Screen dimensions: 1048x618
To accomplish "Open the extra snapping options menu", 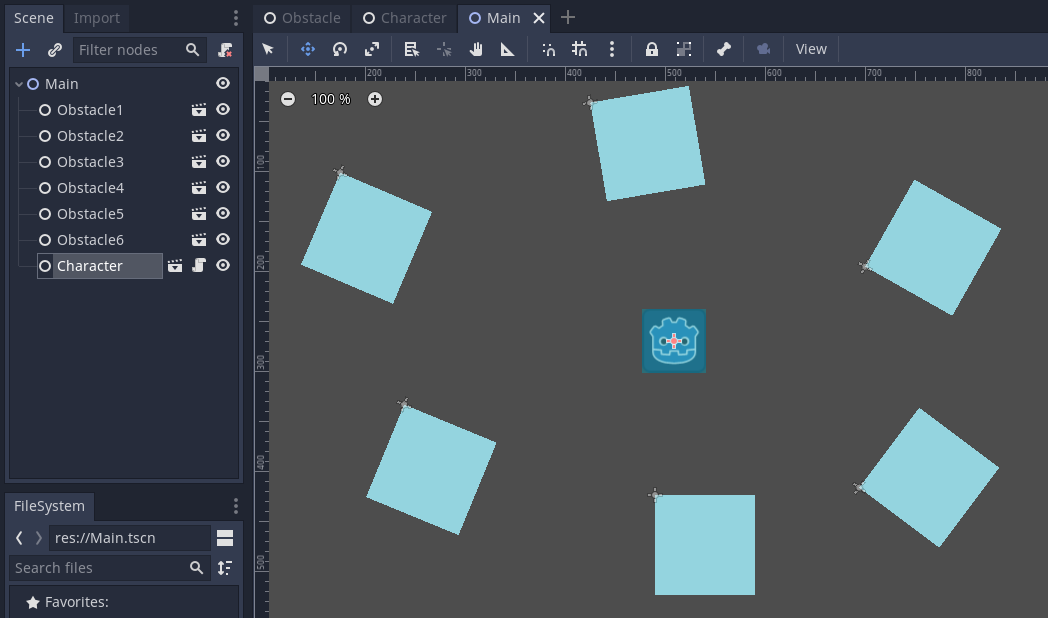I will (x=612, y=48).
